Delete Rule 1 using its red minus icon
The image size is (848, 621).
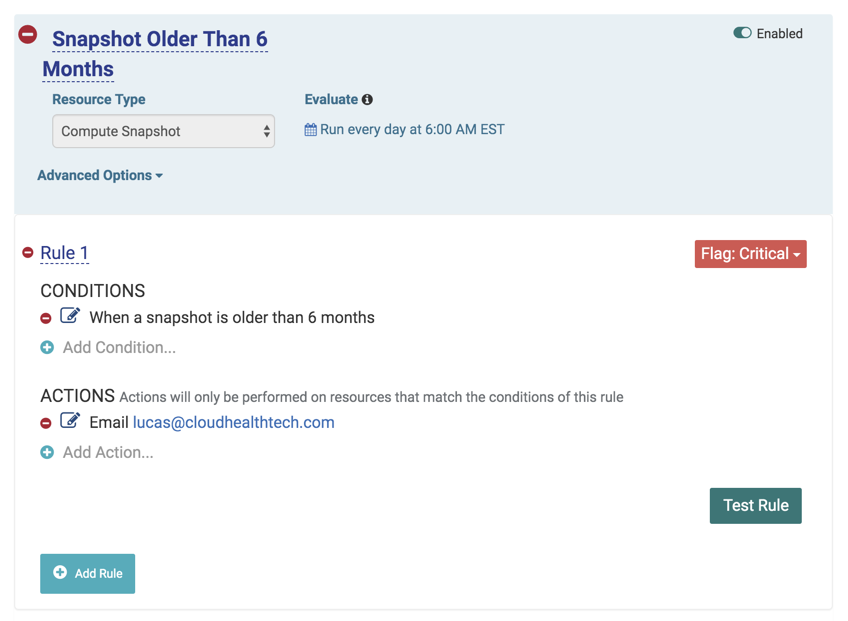tap(28, 253)
